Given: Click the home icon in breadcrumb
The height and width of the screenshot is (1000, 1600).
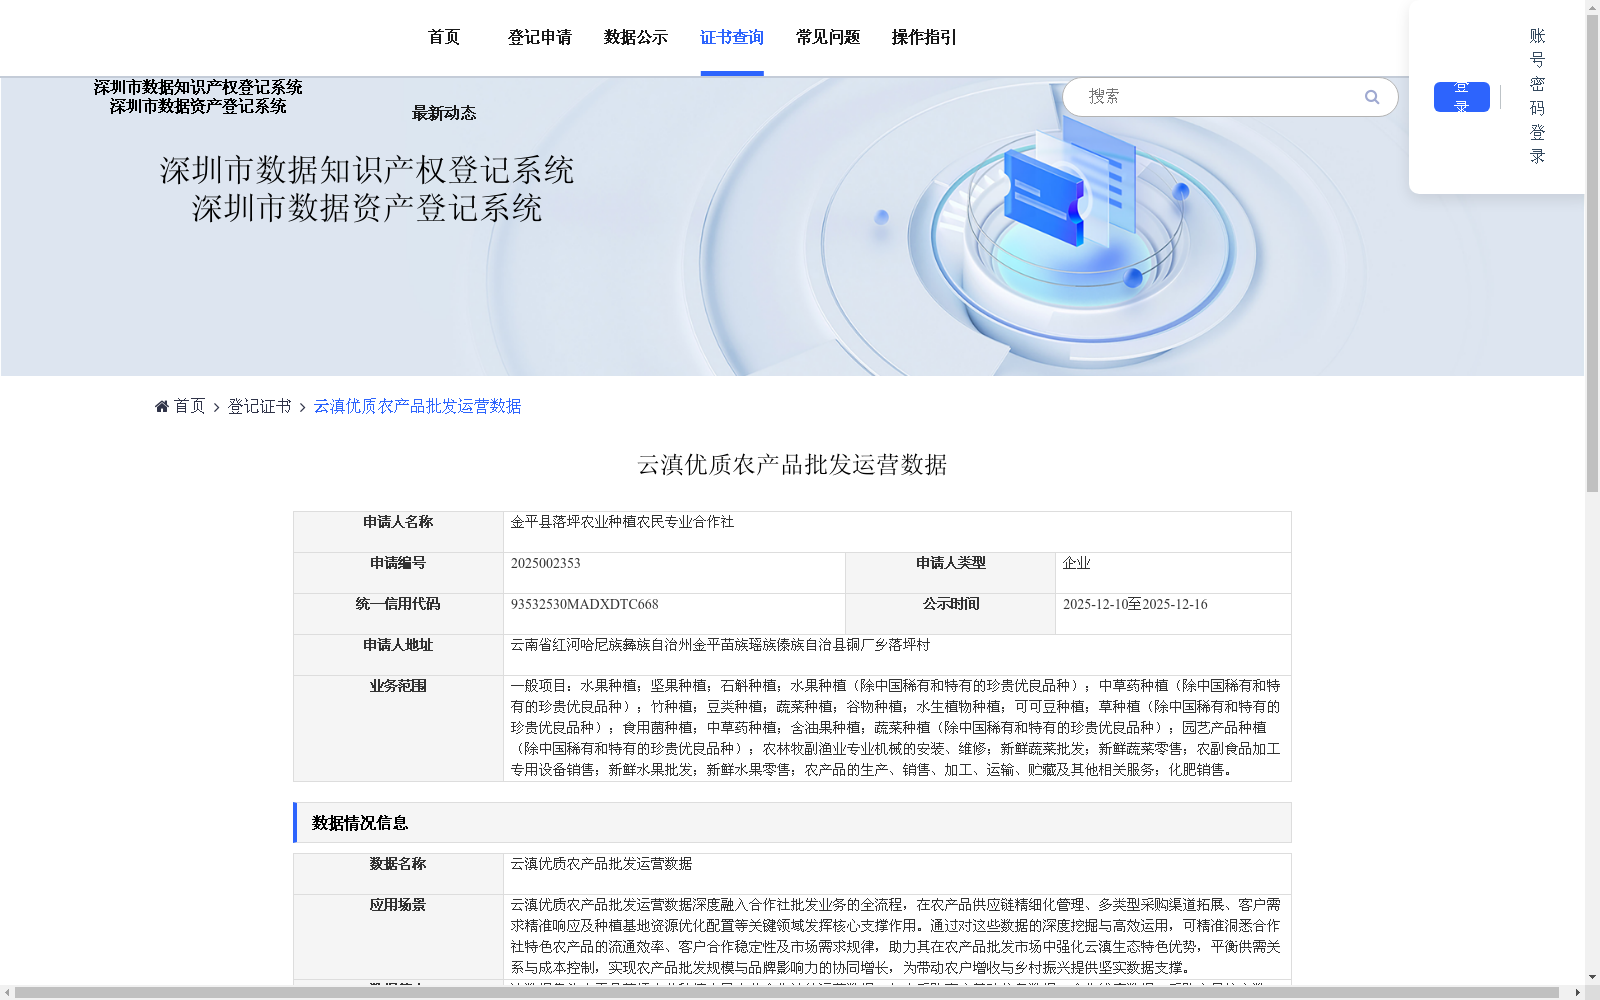Looking at the screenshot, I should point(162,406).
